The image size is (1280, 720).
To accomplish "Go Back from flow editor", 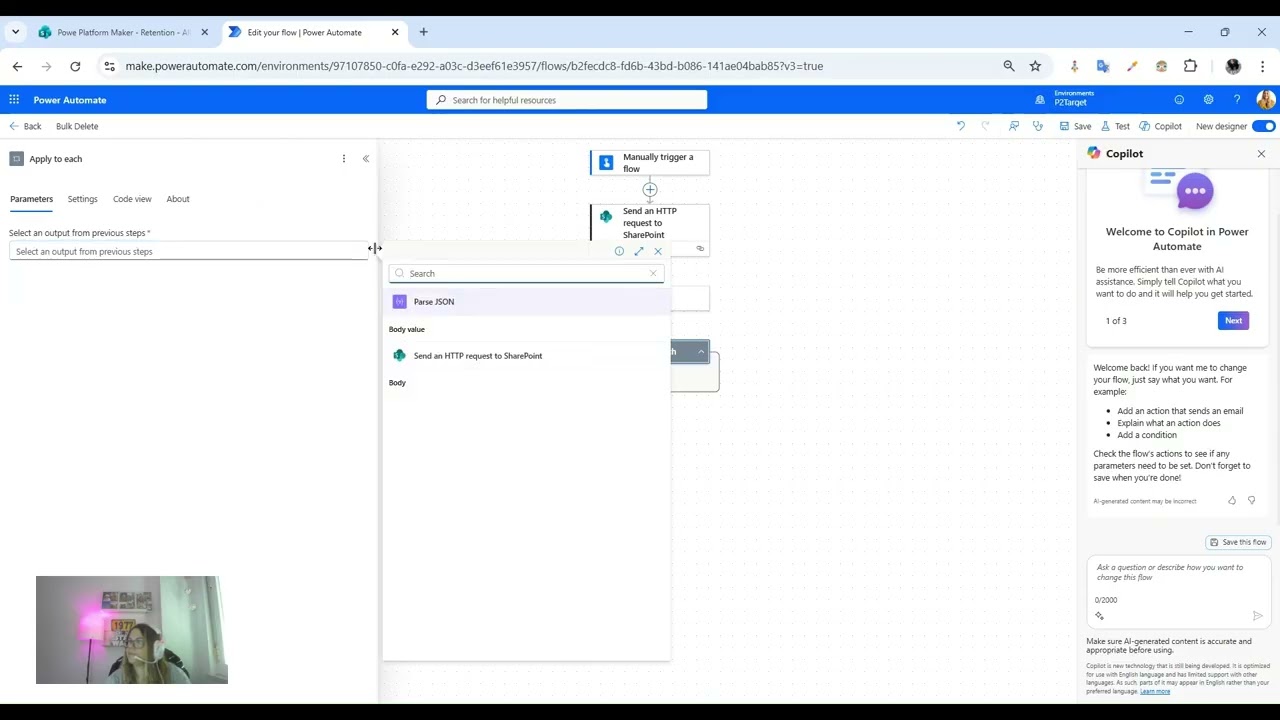I will 26,126.
